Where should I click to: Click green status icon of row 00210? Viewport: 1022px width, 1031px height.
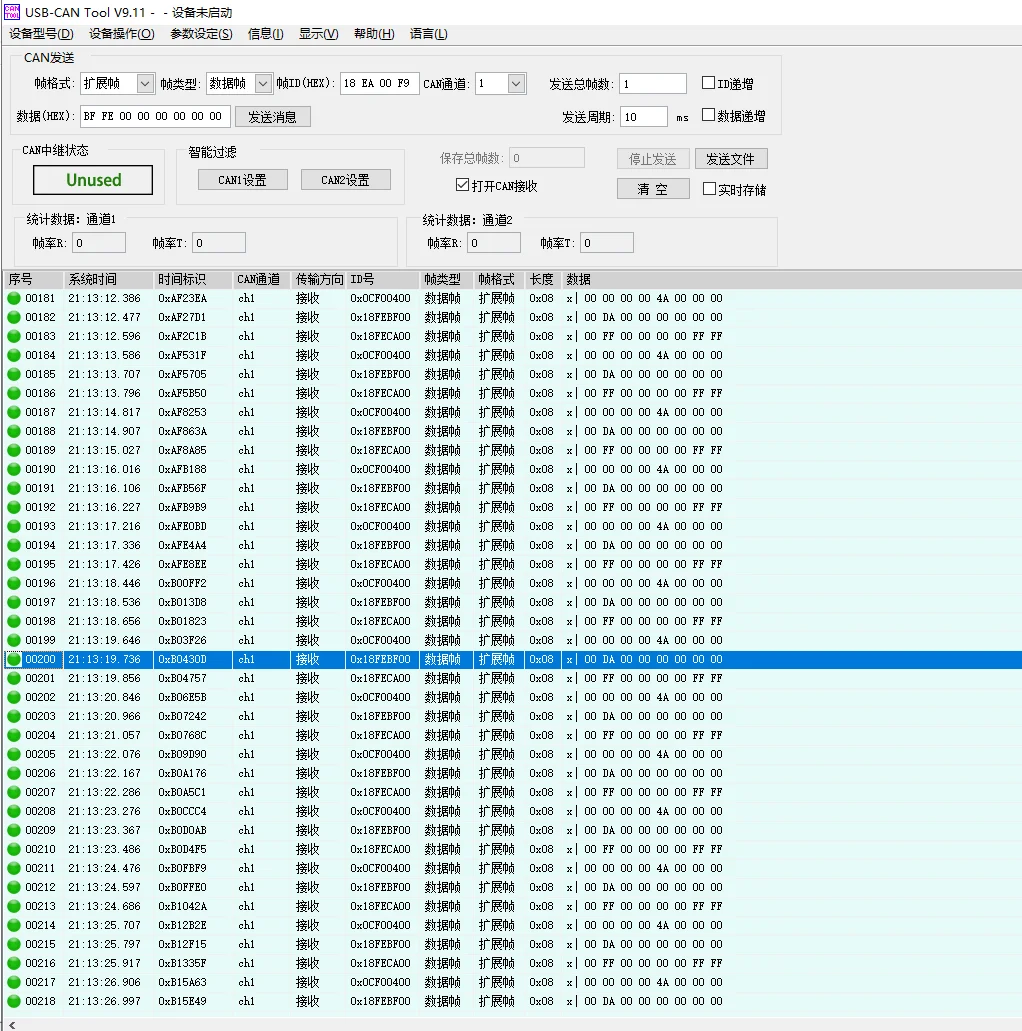point(14,849)
